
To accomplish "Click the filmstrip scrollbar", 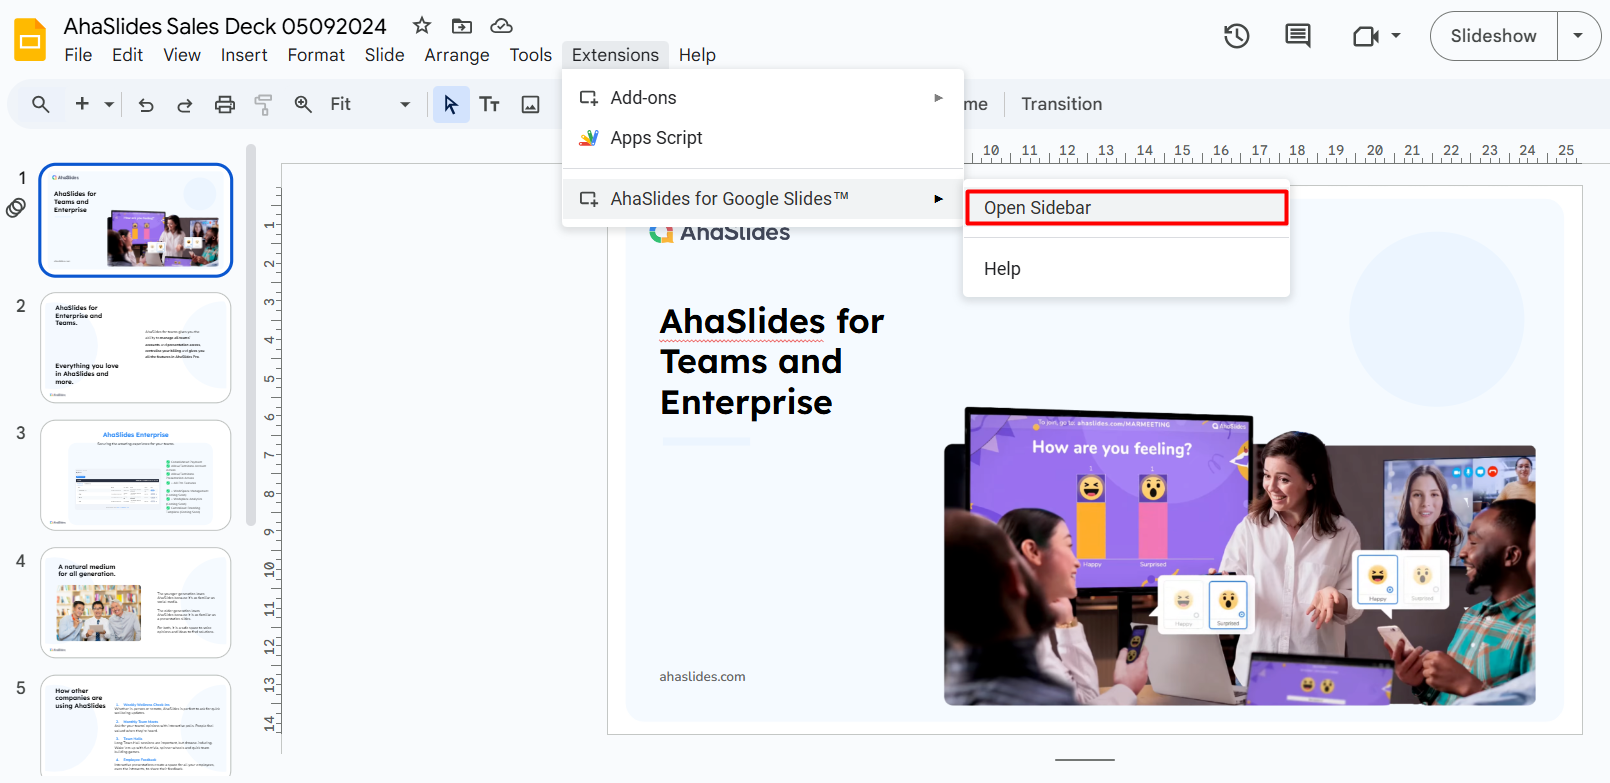I will click(251, 335).
